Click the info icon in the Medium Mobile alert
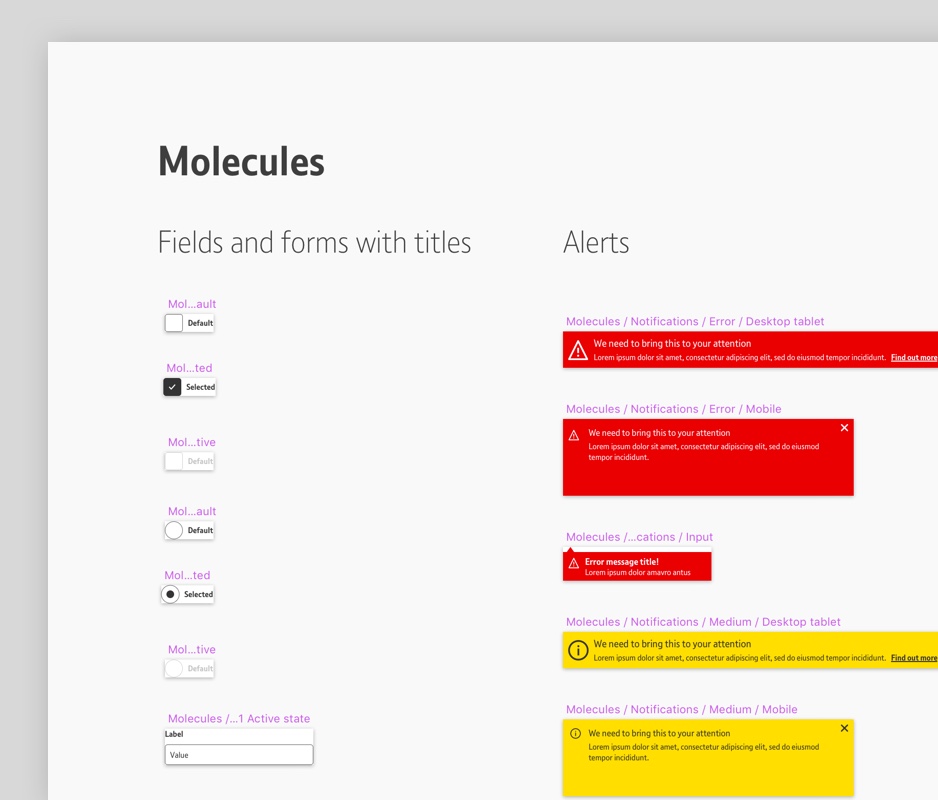 coord(575,733)
